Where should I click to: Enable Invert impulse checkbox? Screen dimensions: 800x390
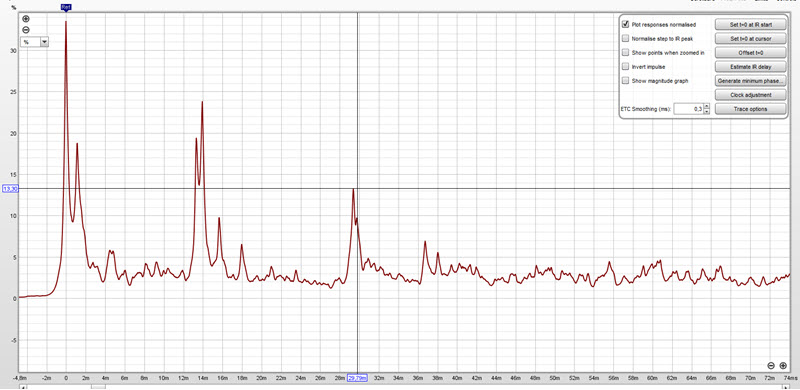point(625,66)
